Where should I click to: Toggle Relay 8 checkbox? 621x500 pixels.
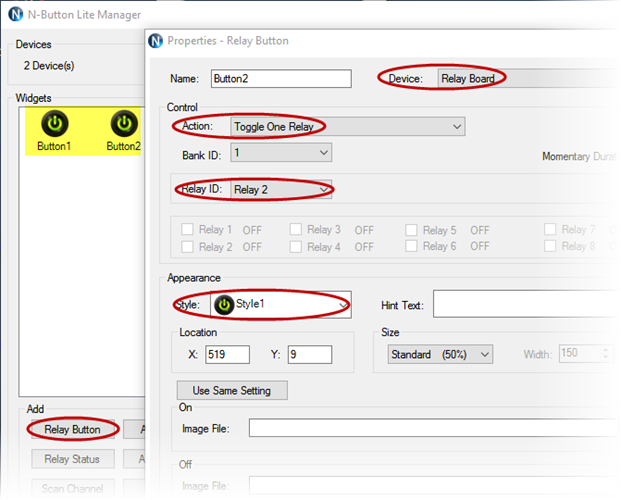point(550,246)
